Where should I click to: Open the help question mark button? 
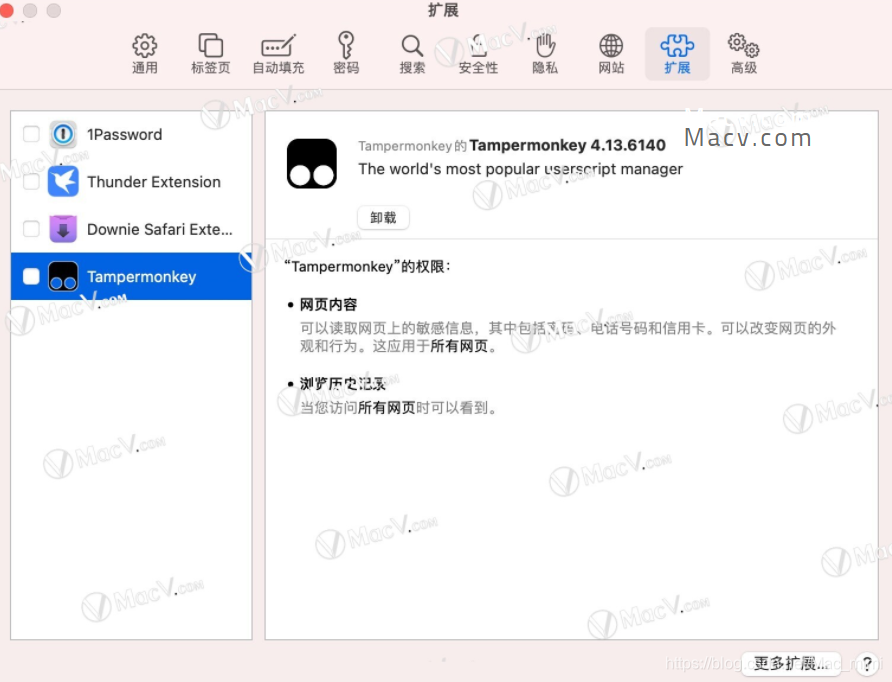866,663
